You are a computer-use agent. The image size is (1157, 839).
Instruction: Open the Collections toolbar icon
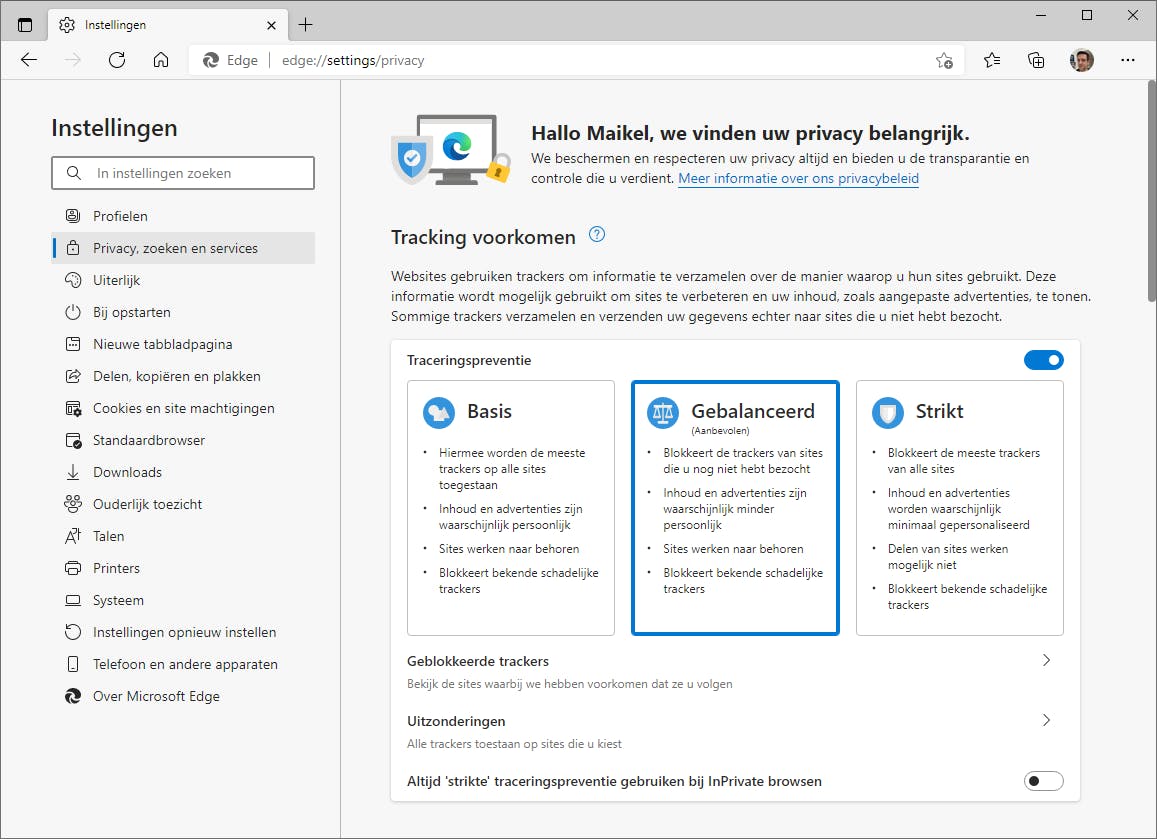click(x=1037, y=60)
